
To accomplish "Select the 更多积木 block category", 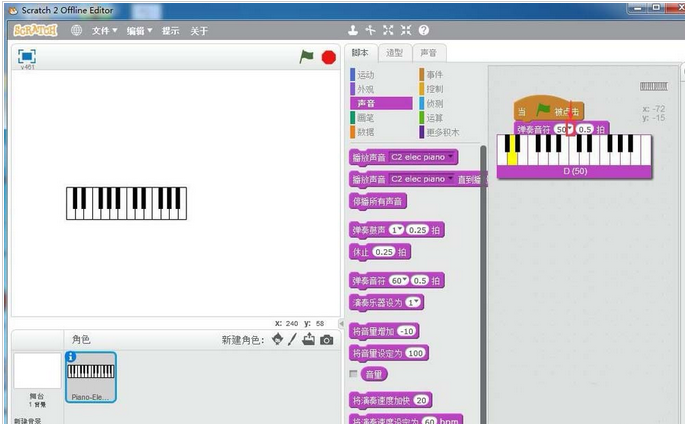I will (439, 132).
